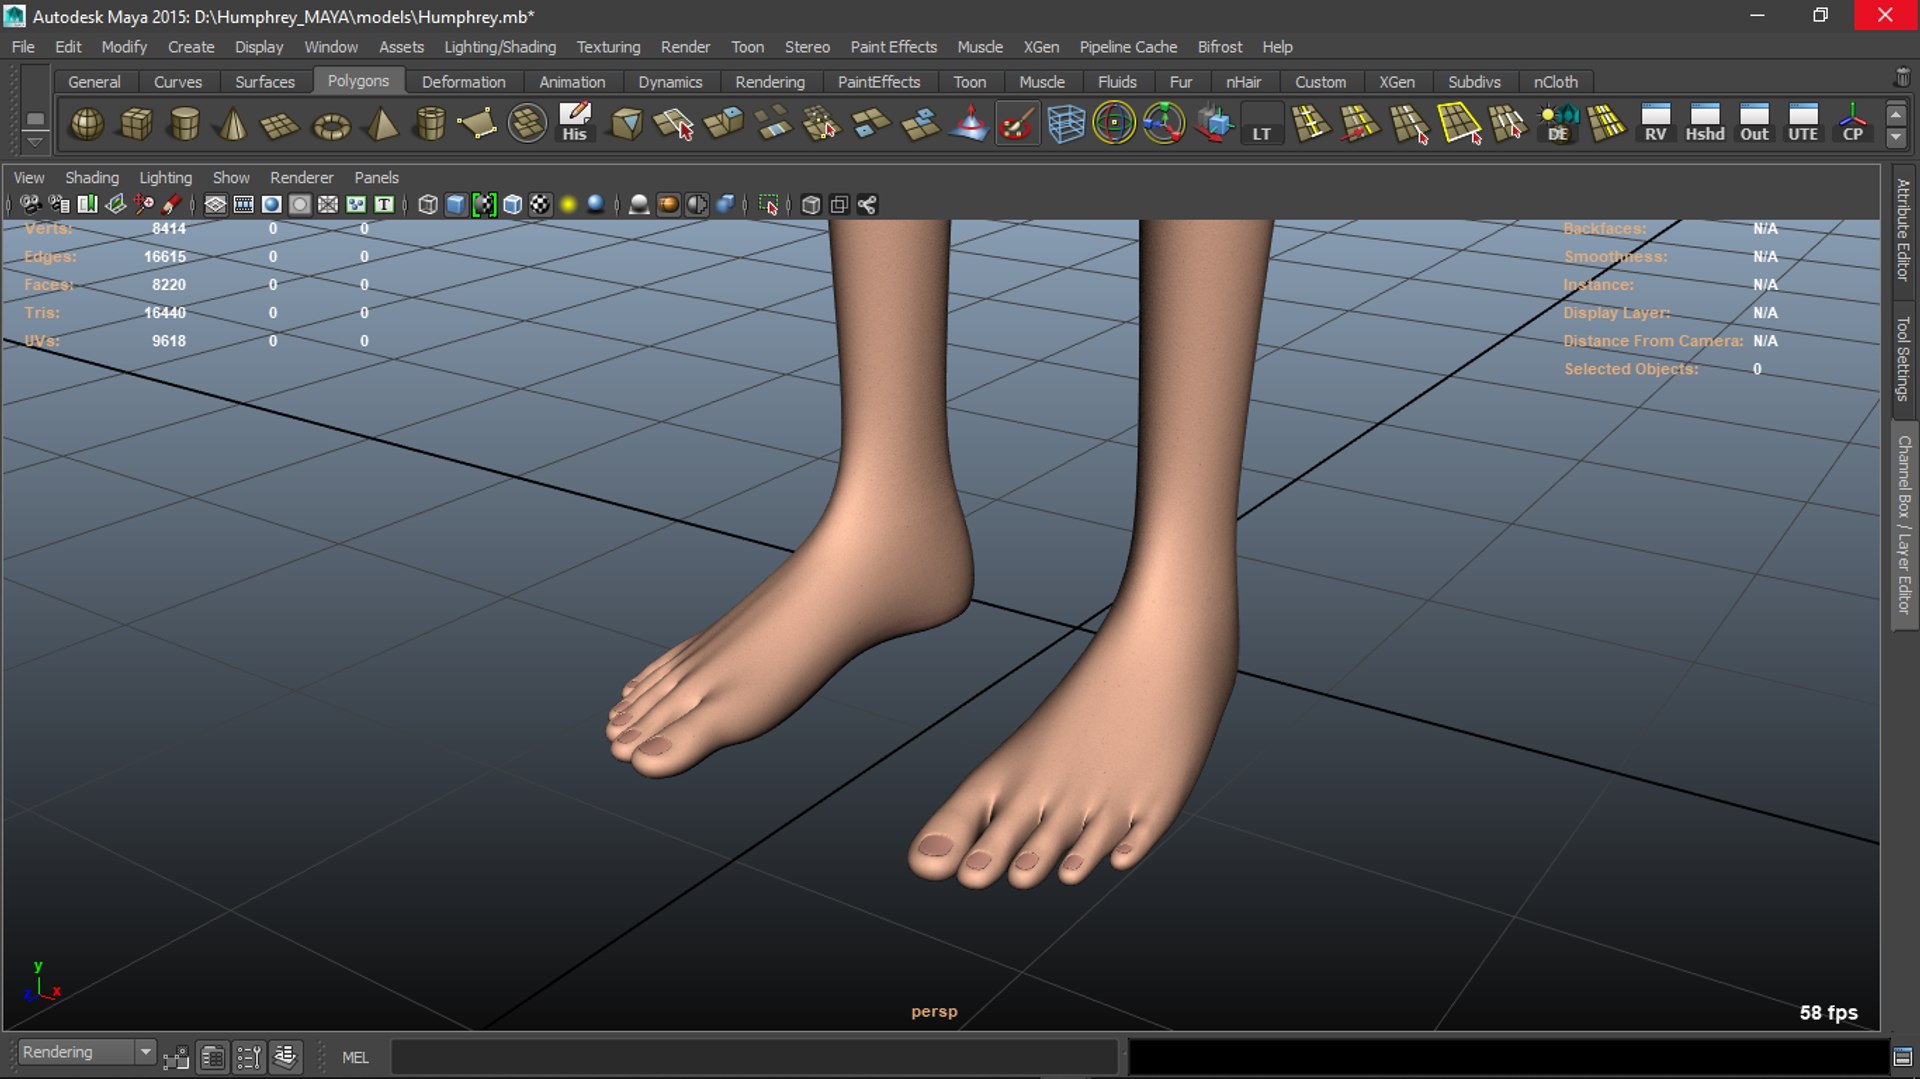Click the blue wireframe lattice shelf icon

[x=1066, y=124]
